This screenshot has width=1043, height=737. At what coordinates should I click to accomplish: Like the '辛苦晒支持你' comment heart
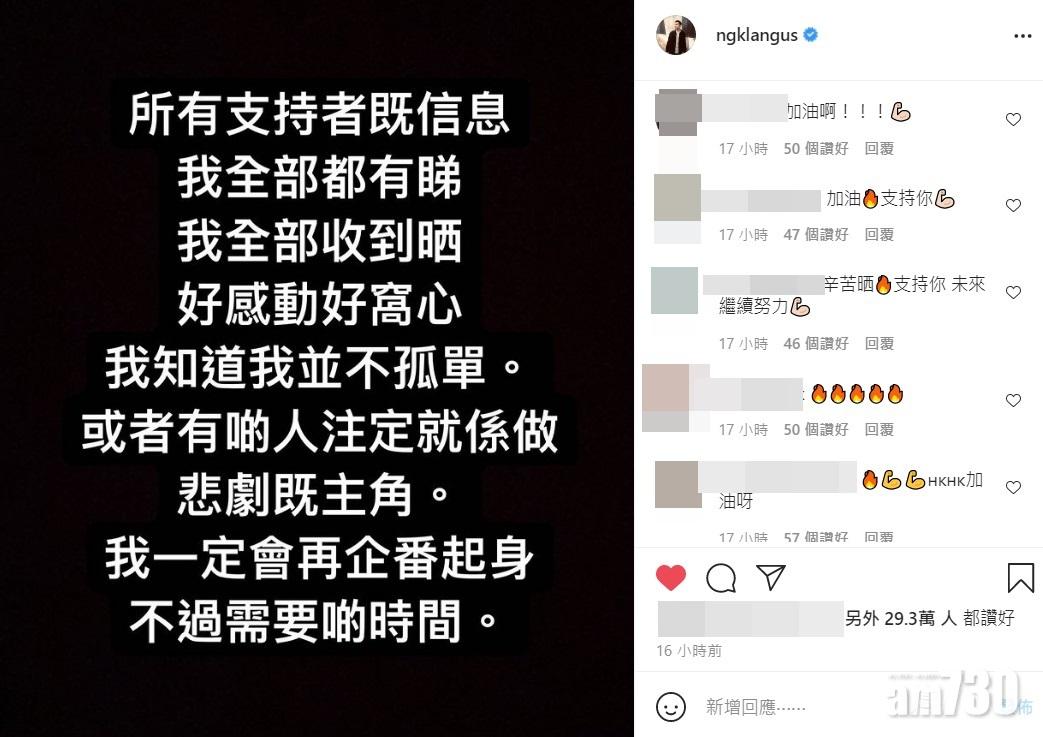[x=1013, y=293]
